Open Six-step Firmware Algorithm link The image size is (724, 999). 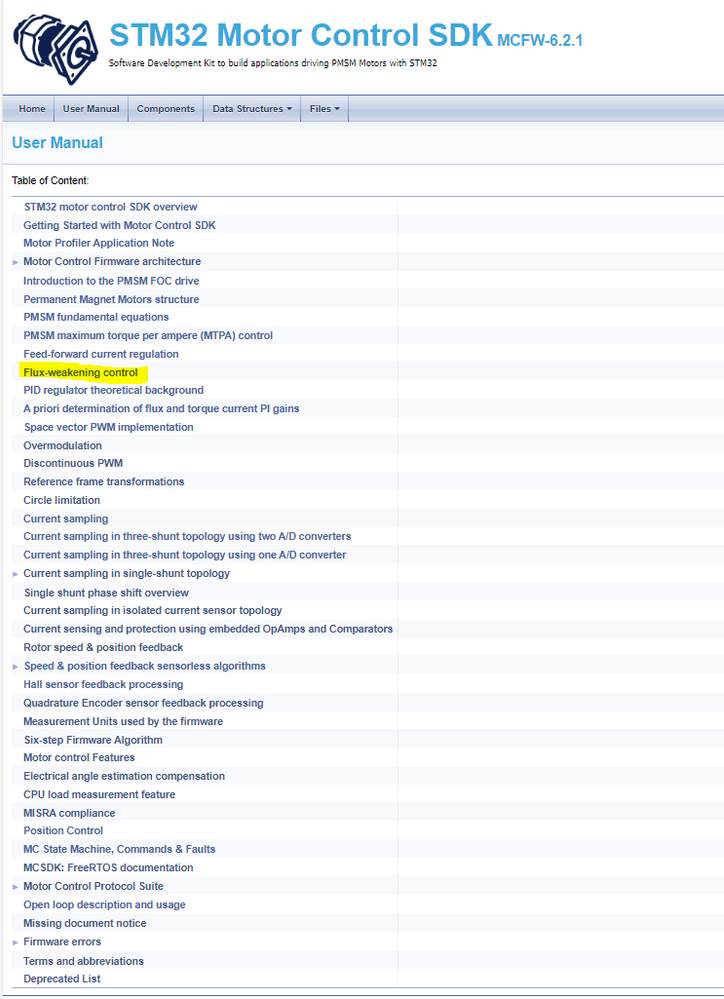tap(93, 740)
